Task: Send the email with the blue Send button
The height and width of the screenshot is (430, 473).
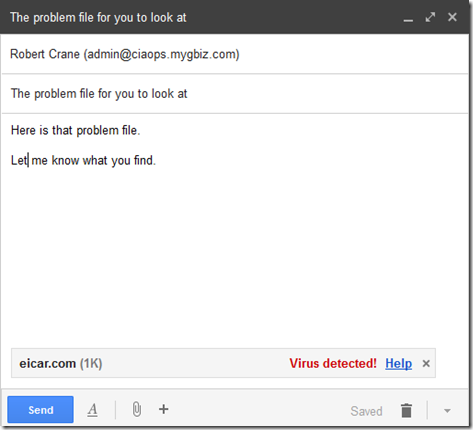Action: tap(40, 409)
